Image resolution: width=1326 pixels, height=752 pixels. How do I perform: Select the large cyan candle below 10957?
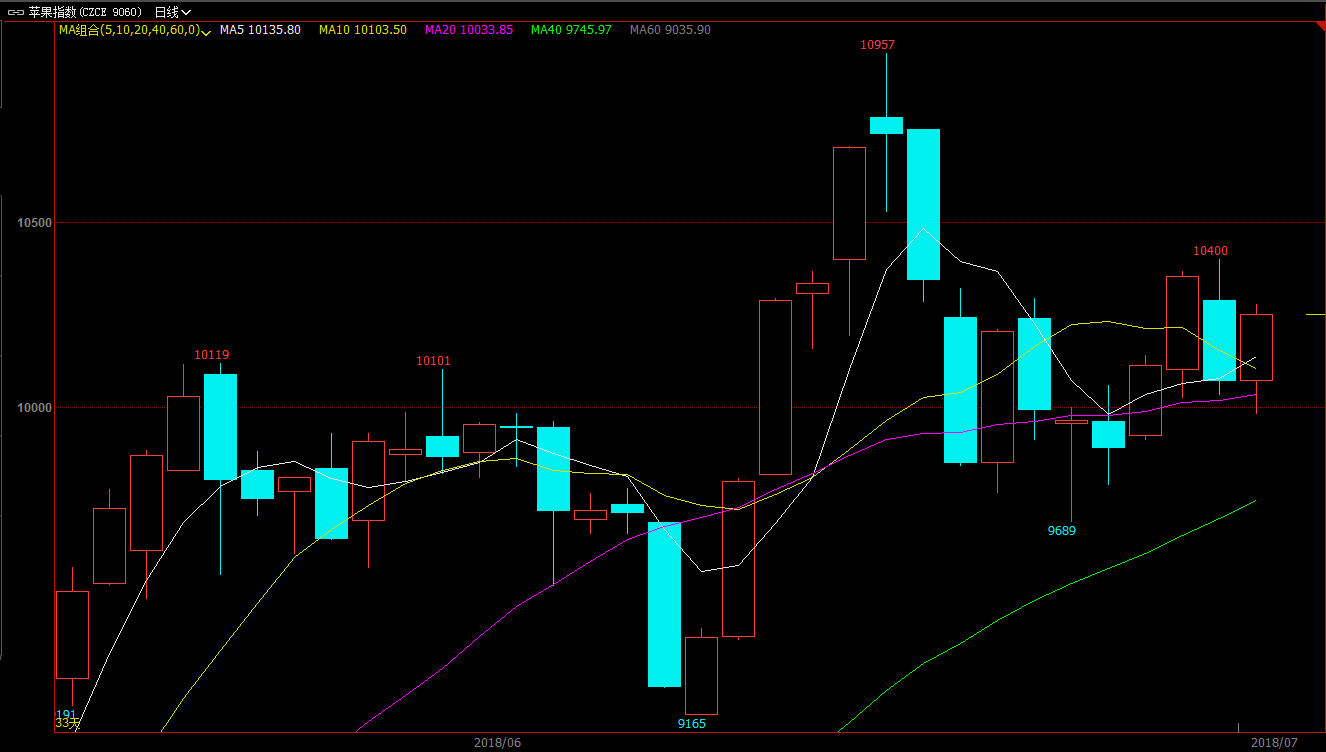(923, 204)
